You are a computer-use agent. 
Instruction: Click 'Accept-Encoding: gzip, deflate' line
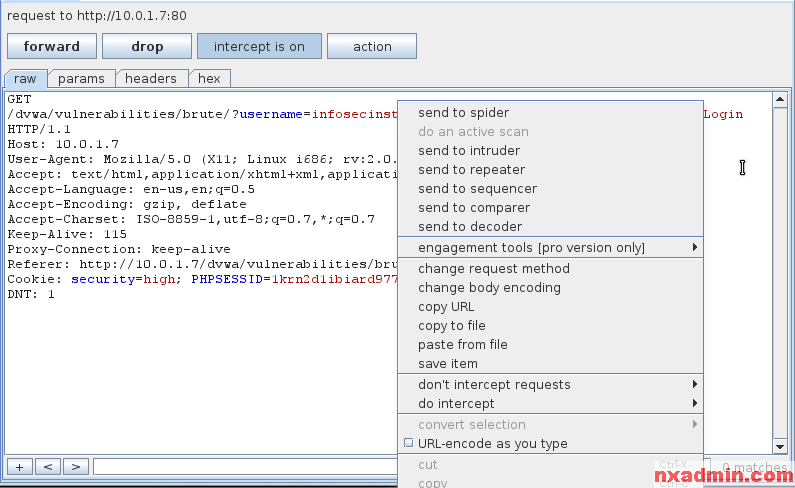[x=127, y=204]
